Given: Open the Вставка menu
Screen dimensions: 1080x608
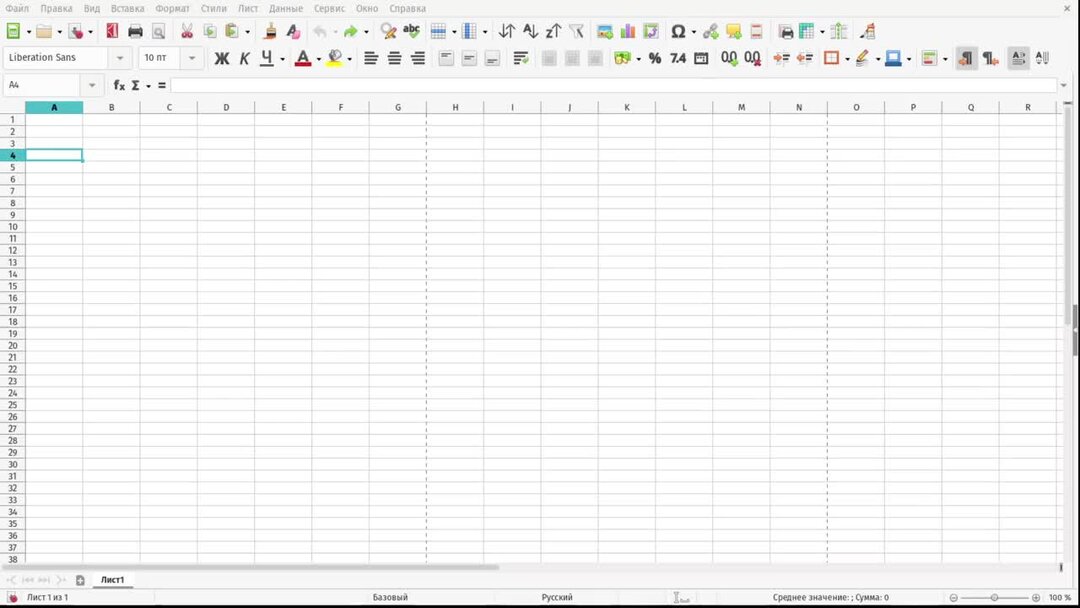Looking at the screenshot, I should pos(127,8).
